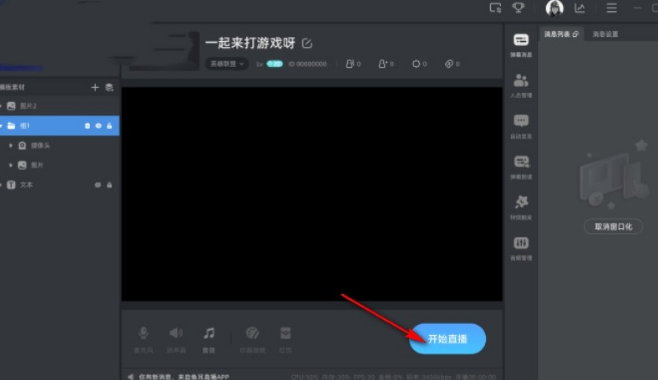658x380 pixels.
Task: Open the red envelope tool
Action: point(285,339)
